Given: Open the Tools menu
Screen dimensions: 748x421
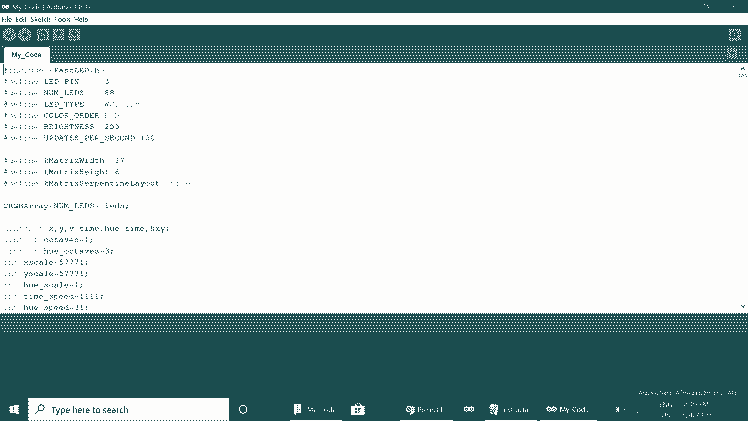Looking at the screenshot, I should (x=62, y=20).
